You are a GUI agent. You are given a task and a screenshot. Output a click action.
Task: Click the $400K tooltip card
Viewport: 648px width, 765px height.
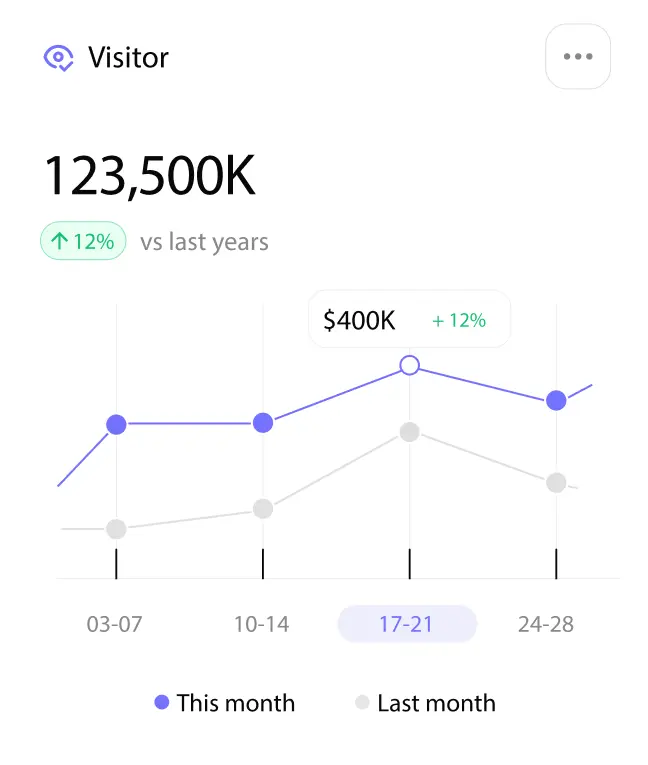(409, 320)
